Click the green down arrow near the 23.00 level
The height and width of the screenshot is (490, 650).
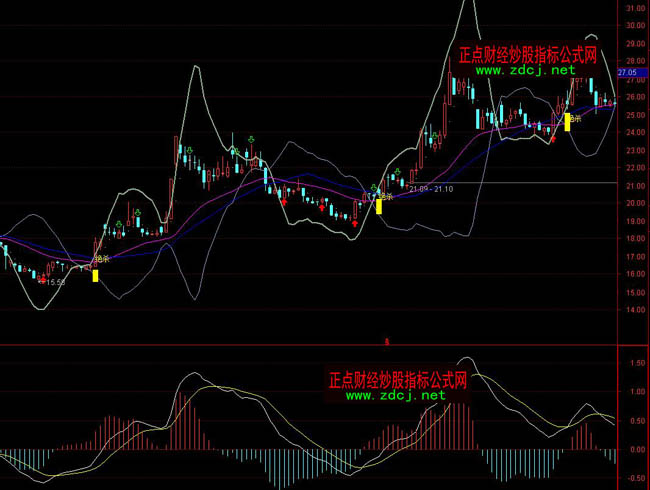pyautogui.click(x=234, y=152)
